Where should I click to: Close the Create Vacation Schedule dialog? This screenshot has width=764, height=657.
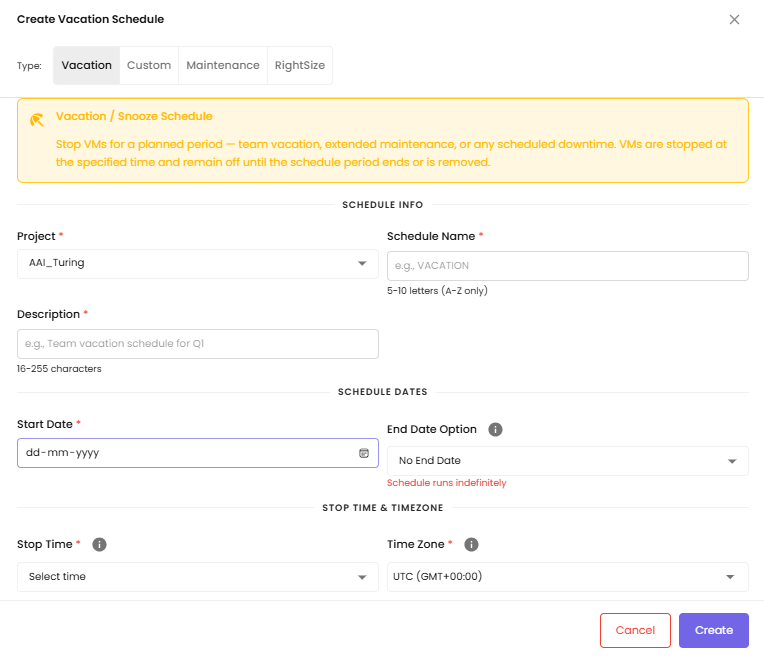(734, 19)
